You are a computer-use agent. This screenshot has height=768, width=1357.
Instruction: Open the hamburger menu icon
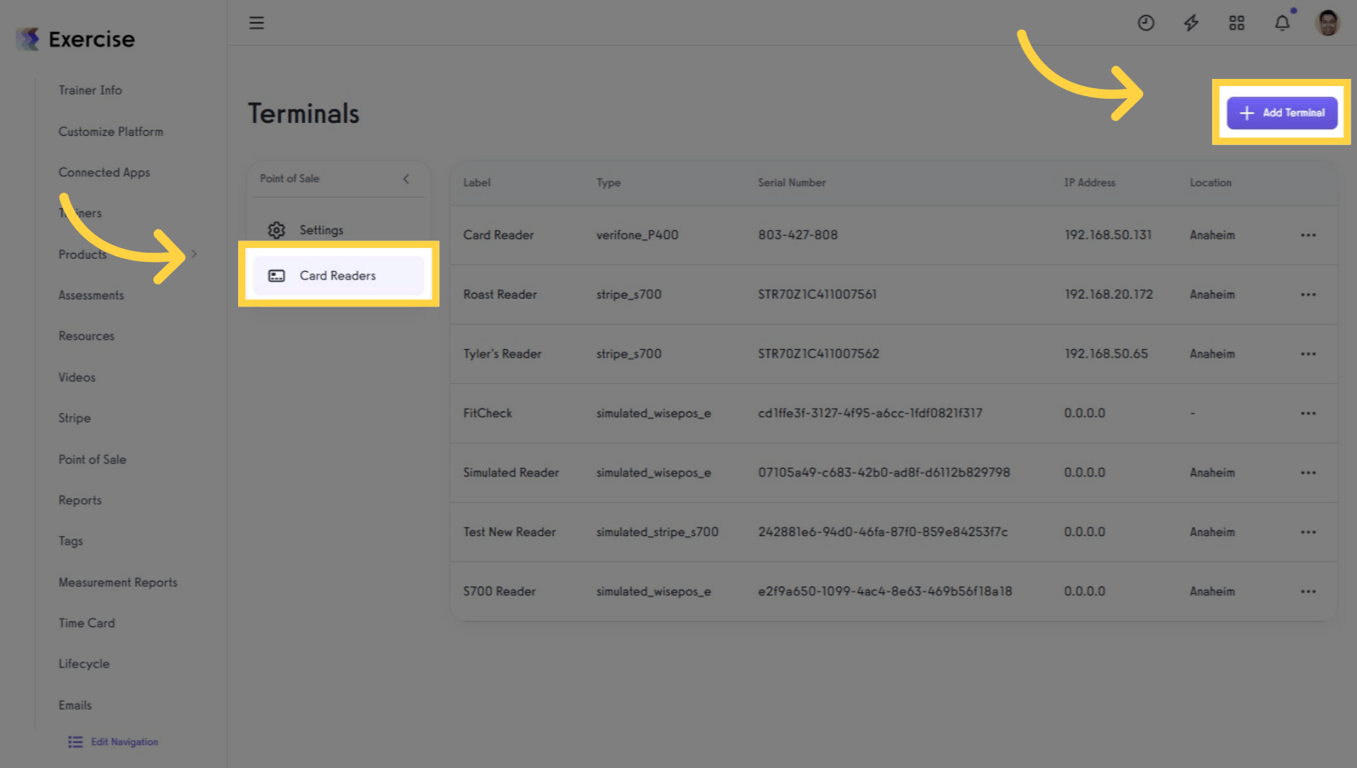click(257, 23)
